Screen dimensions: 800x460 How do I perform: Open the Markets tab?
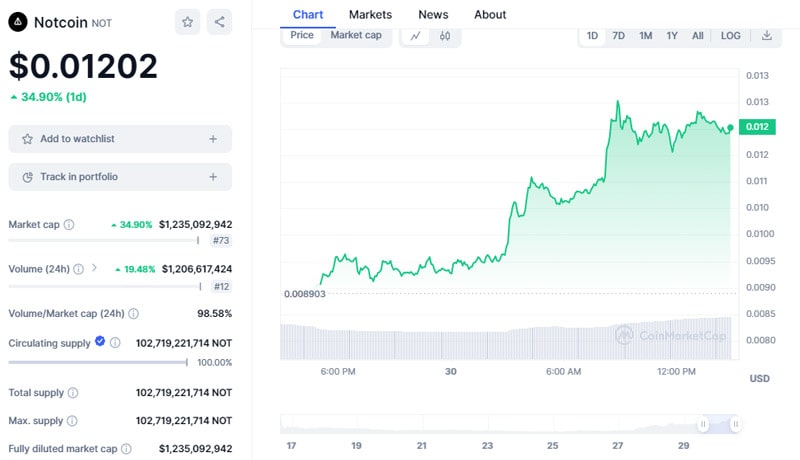pos(370,15)
